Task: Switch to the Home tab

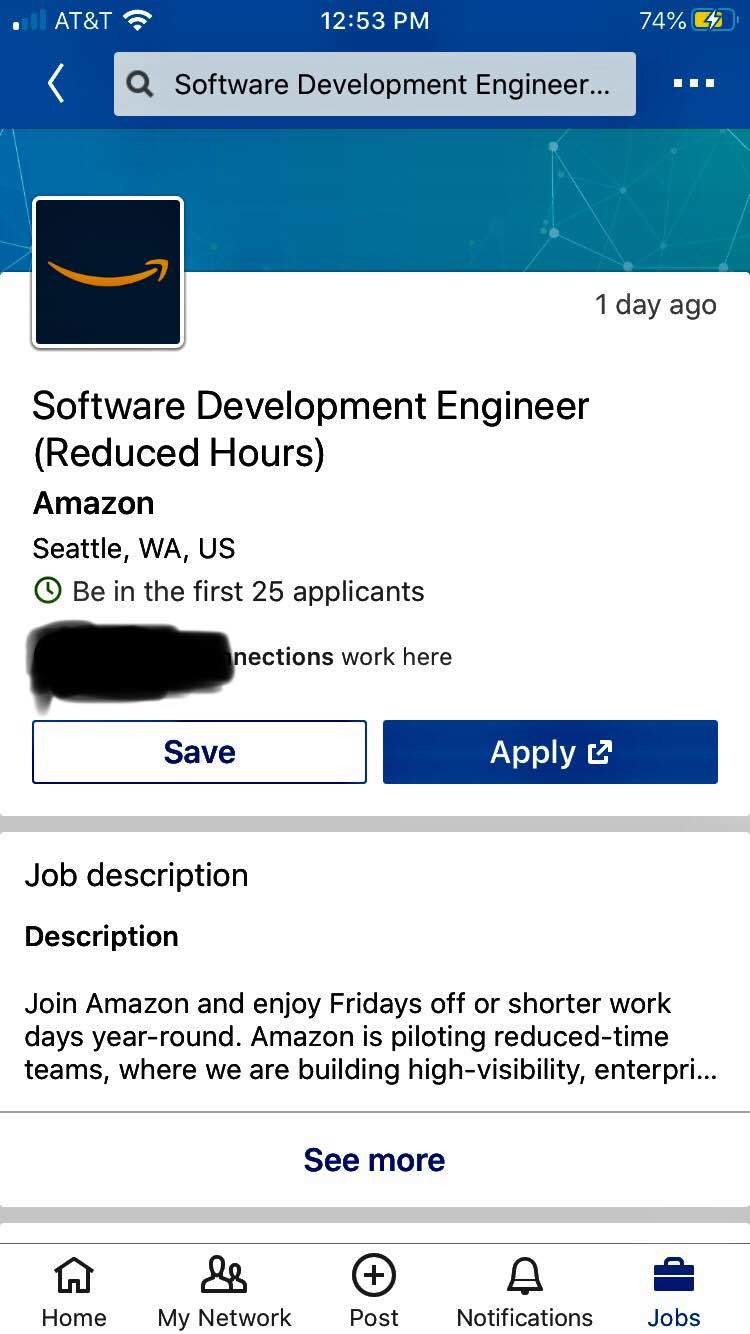Action: point(74,1290)
